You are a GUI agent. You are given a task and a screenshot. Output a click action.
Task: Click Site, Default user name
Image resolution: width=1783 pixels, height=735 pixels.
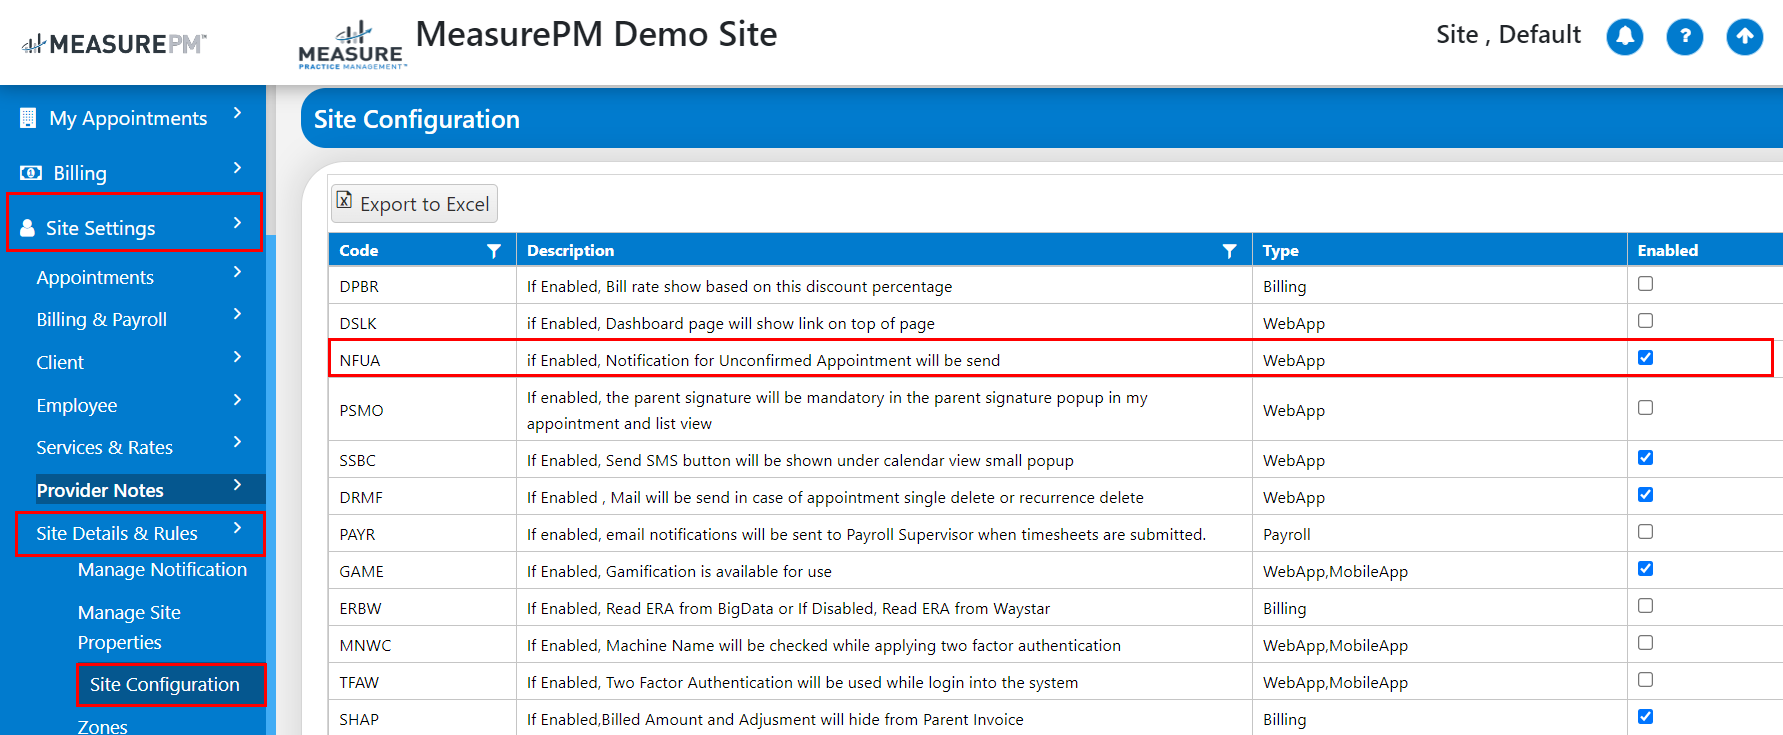(x=1508, y=35)
